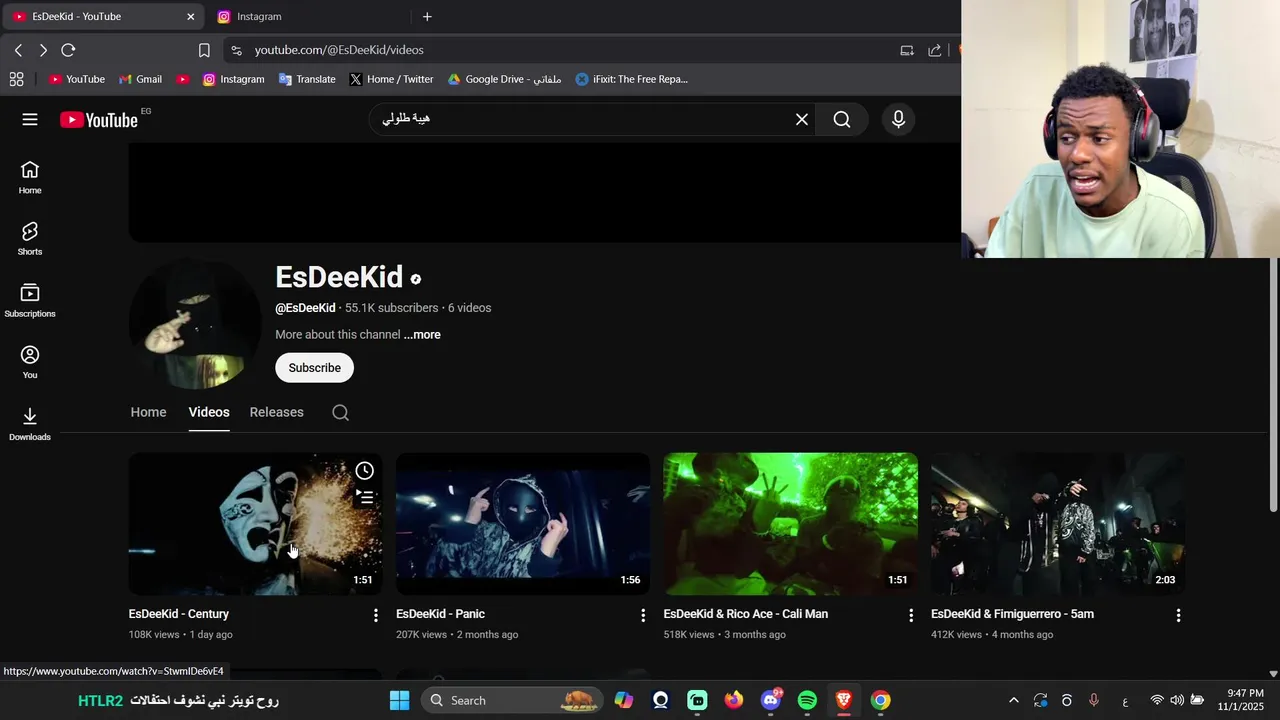Open the YouTube guide hamburger menu
Screen dimensions: 1280x720
point(30,120)
